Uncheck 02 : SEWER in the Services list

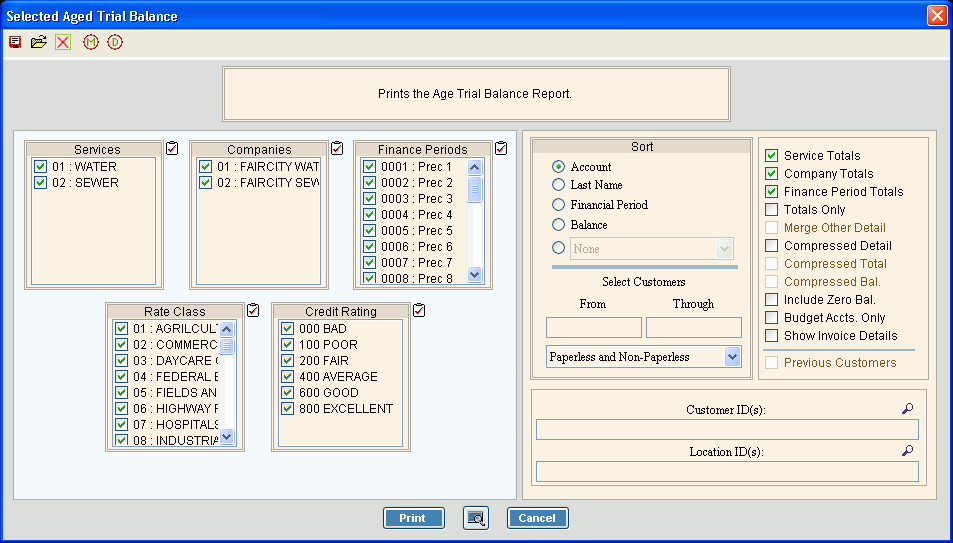pos(40,183)
